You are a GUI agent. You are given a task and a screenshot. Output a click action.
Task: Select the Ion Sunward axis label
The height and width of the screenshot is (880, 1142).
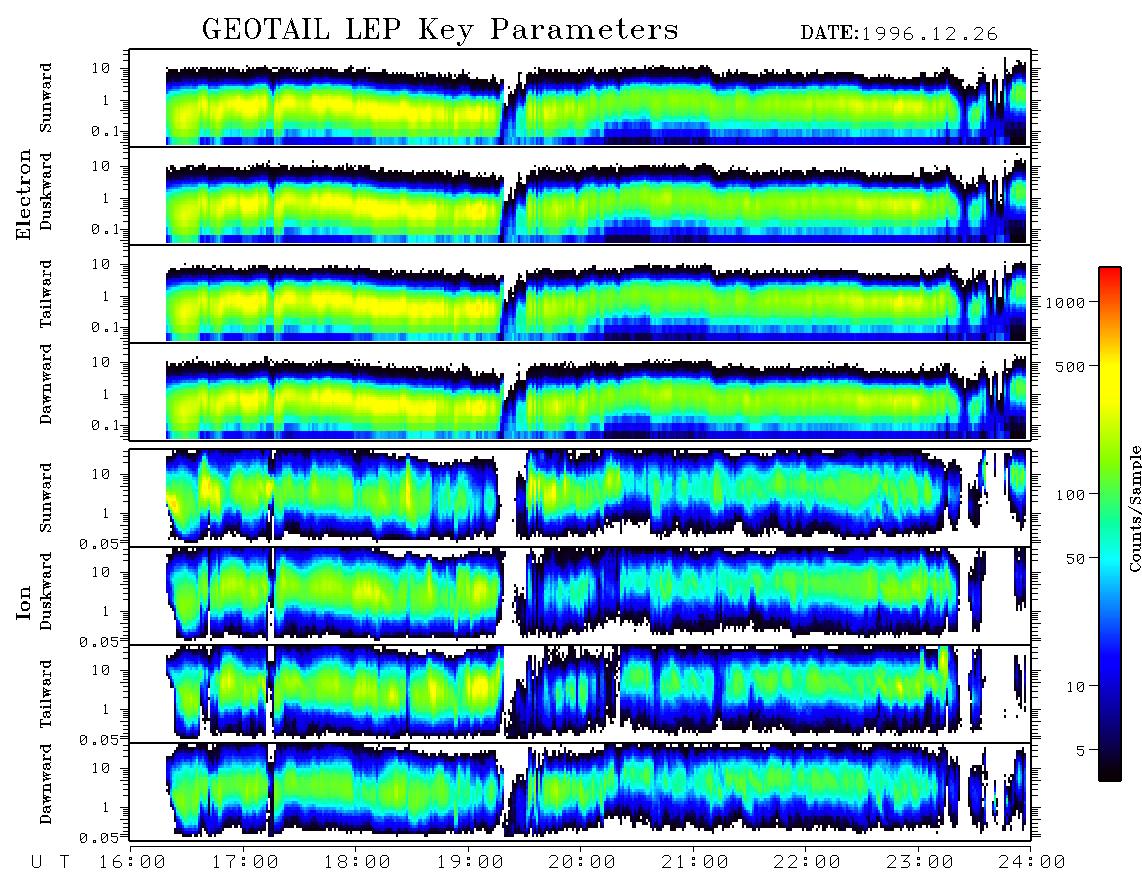46,497
